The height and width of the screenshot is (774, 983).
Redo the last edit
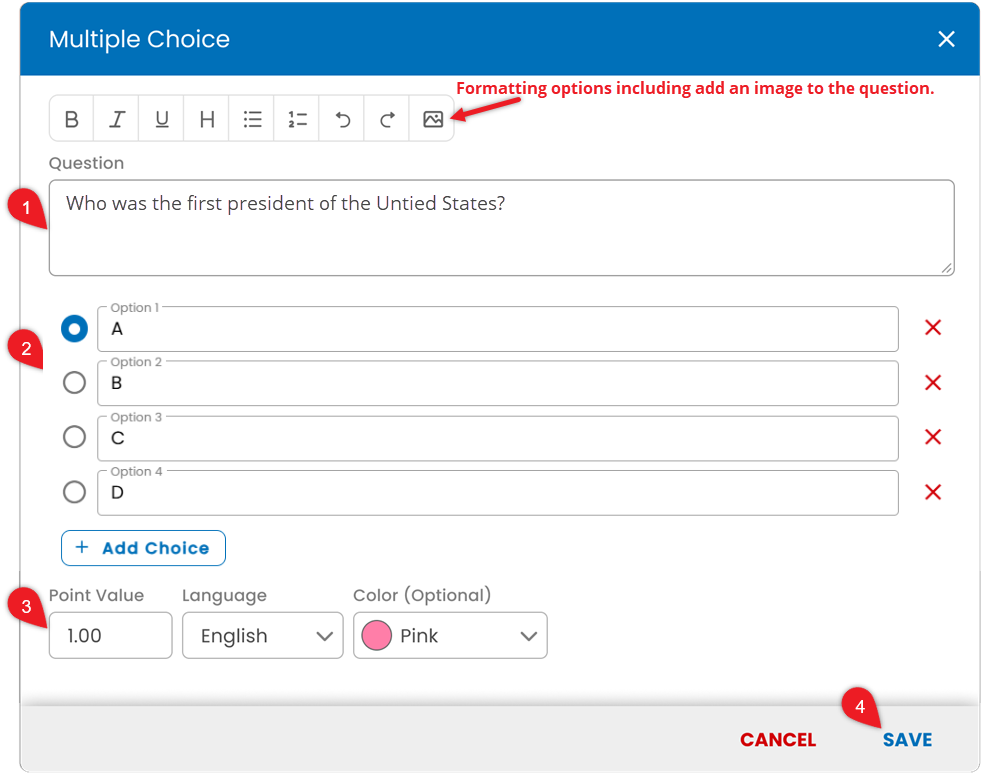(x=387, y=118)
